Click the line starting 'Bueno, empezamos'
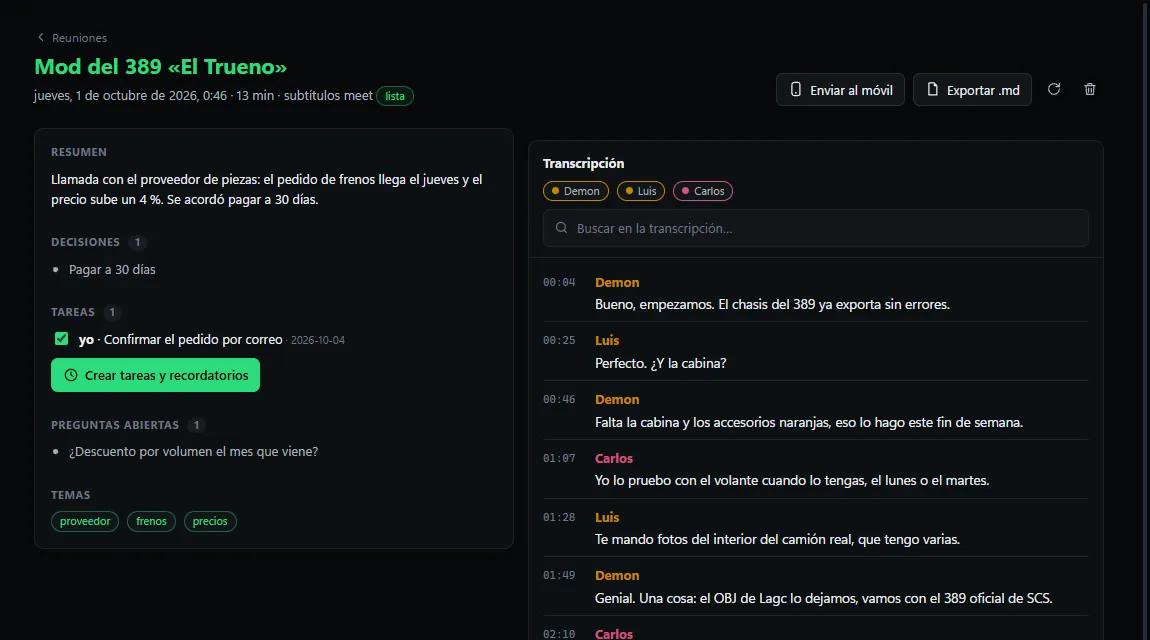Viewport: 1150px width, 640px height. click(772, 305)
